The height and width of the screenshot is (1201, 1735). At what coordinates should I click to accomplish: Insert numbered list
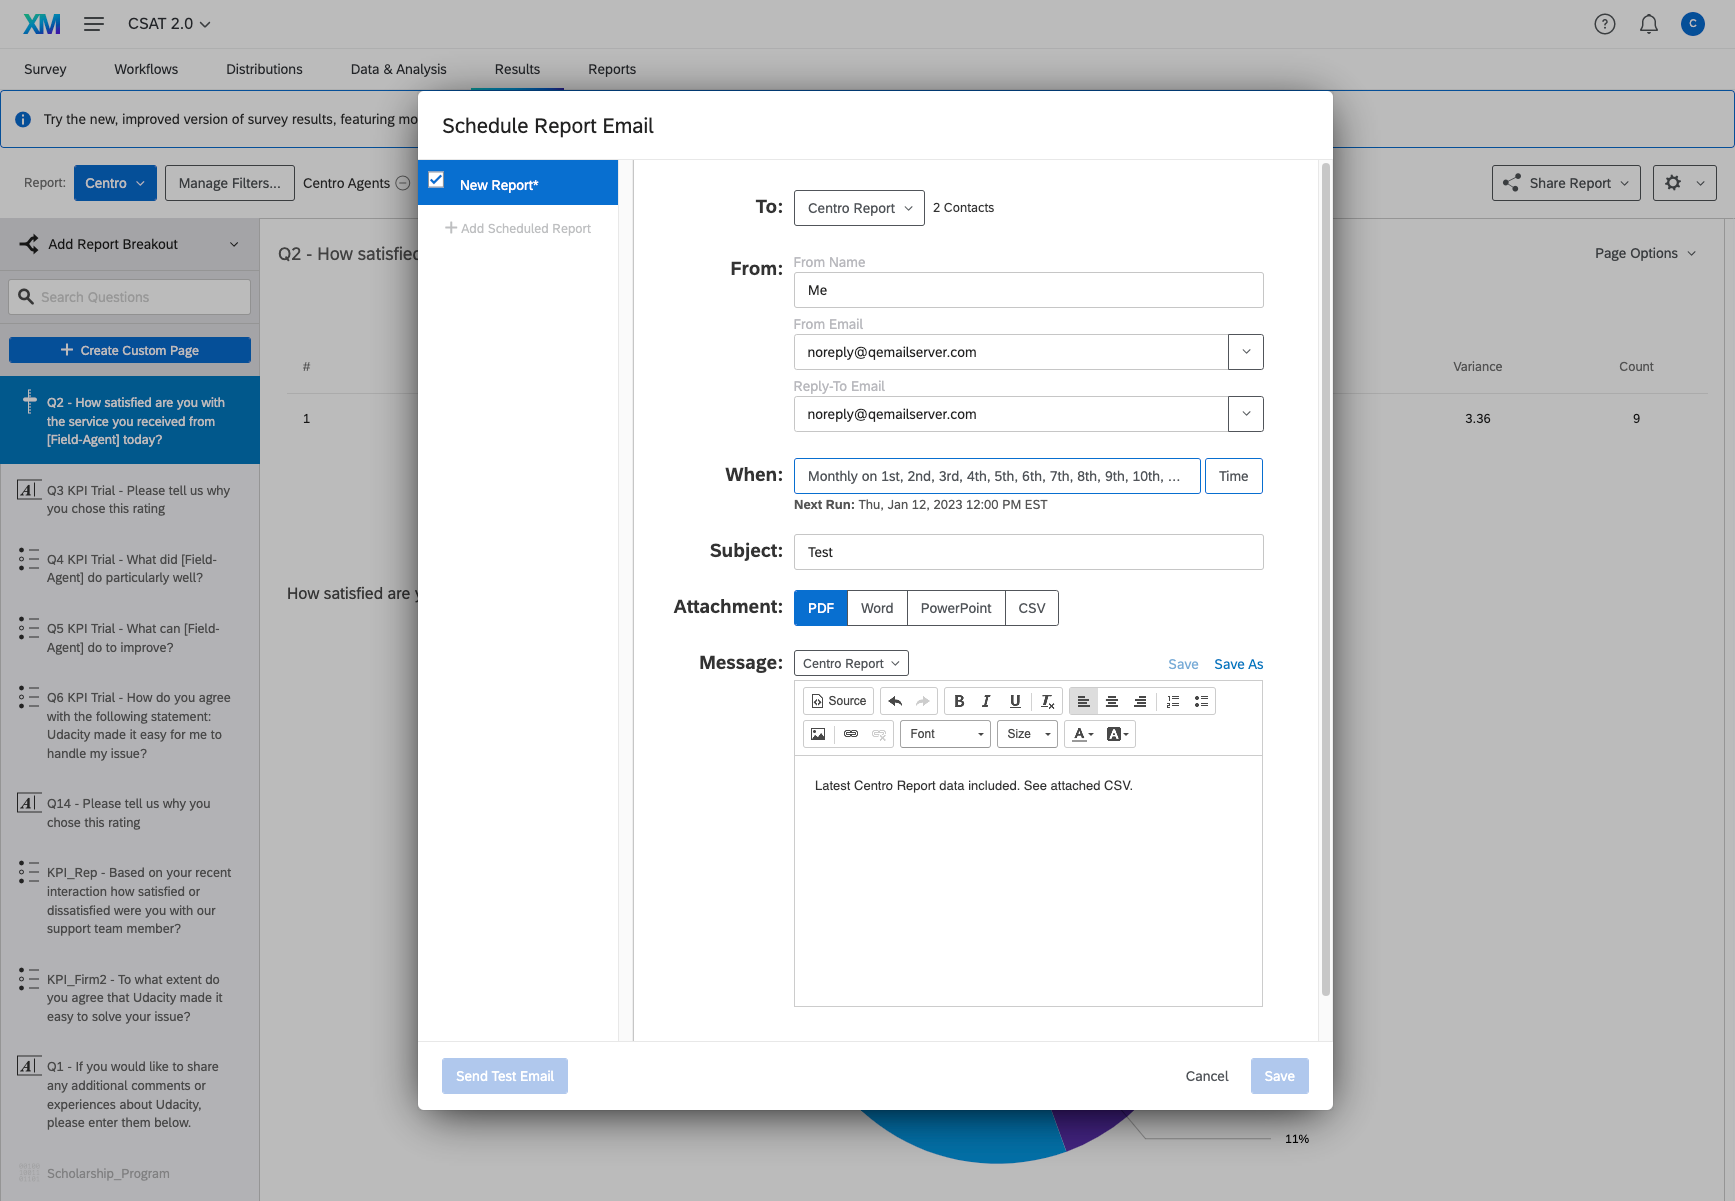point(1173,701)
